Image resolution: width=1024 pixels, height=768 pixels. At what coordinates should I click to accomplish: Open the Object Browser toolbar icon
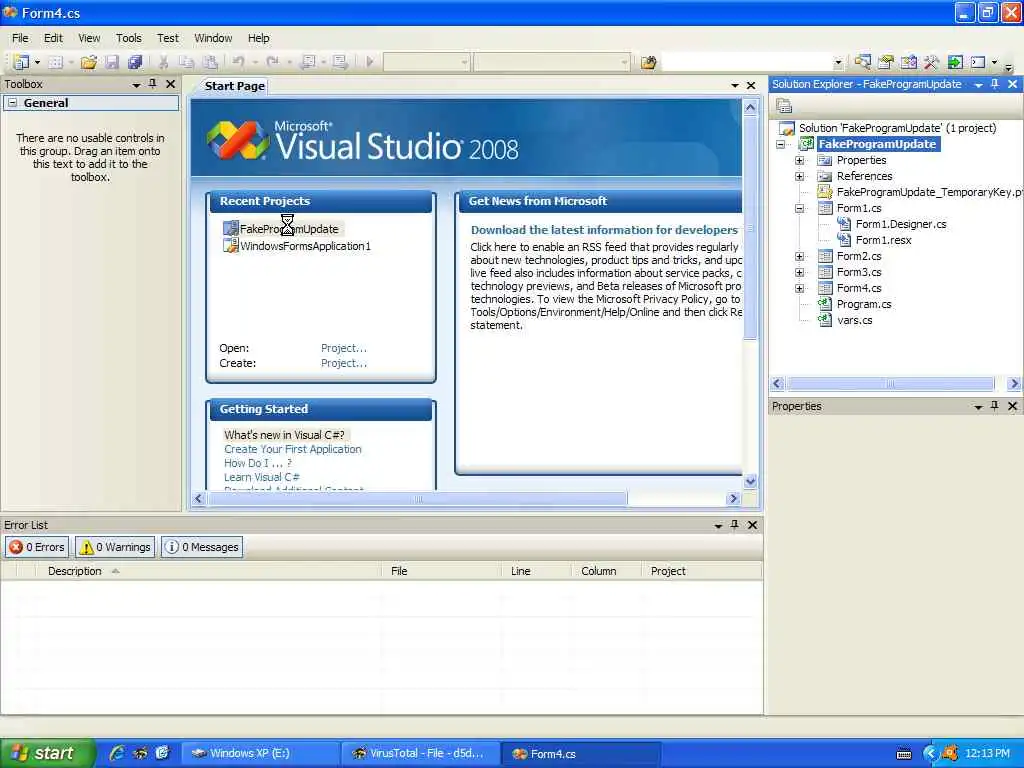point(908,62)
